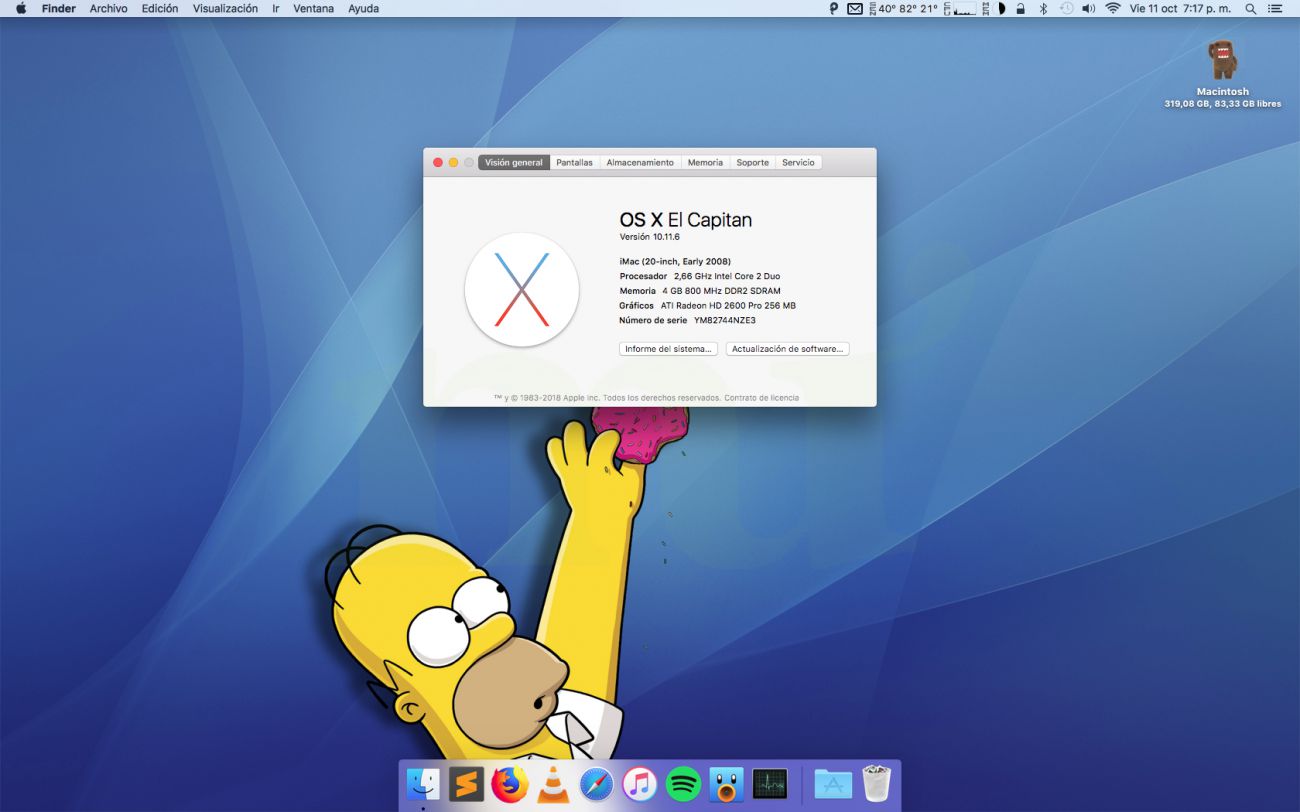Open VLC media player in dock
Viewport: 1300px width, 812px height.
(x=553, y=785)
